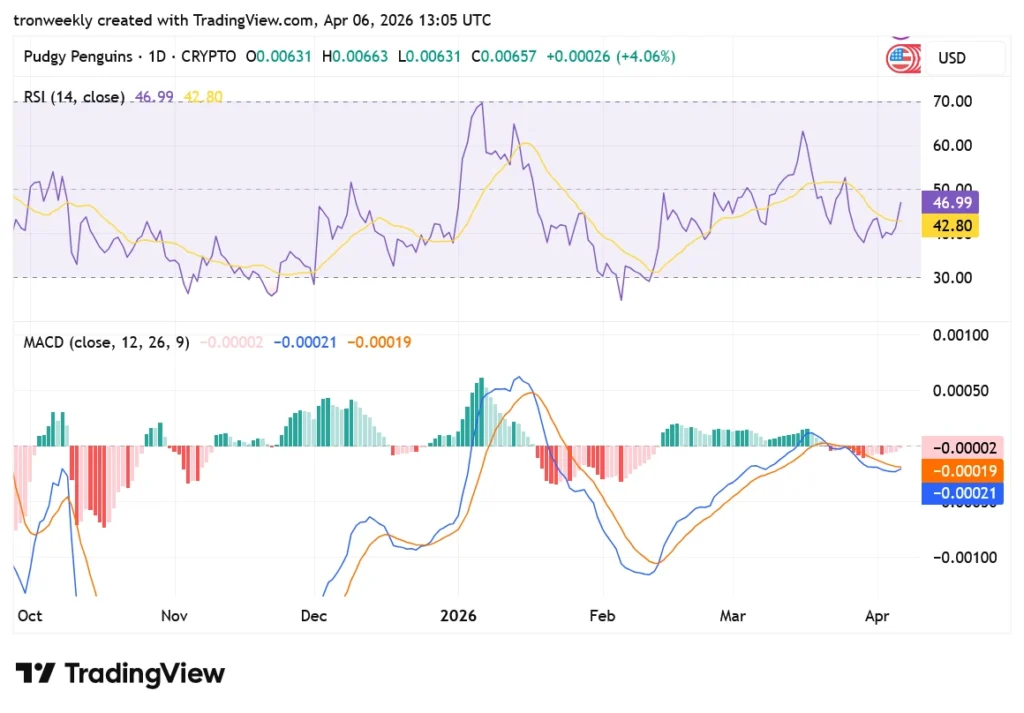Click the US flag currency icon
This screenshot has width=1024, height=713.
pos(902,58)
